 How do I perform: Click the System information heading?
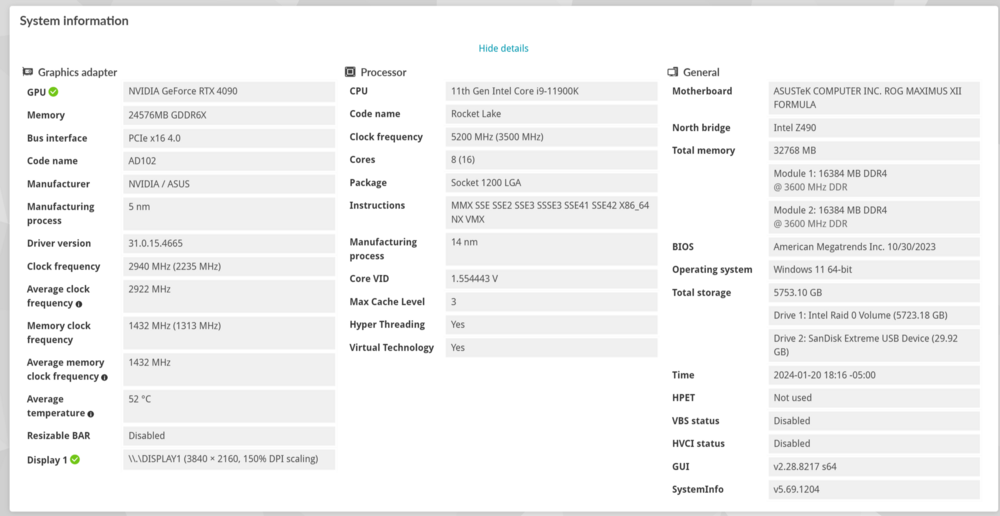74,21
